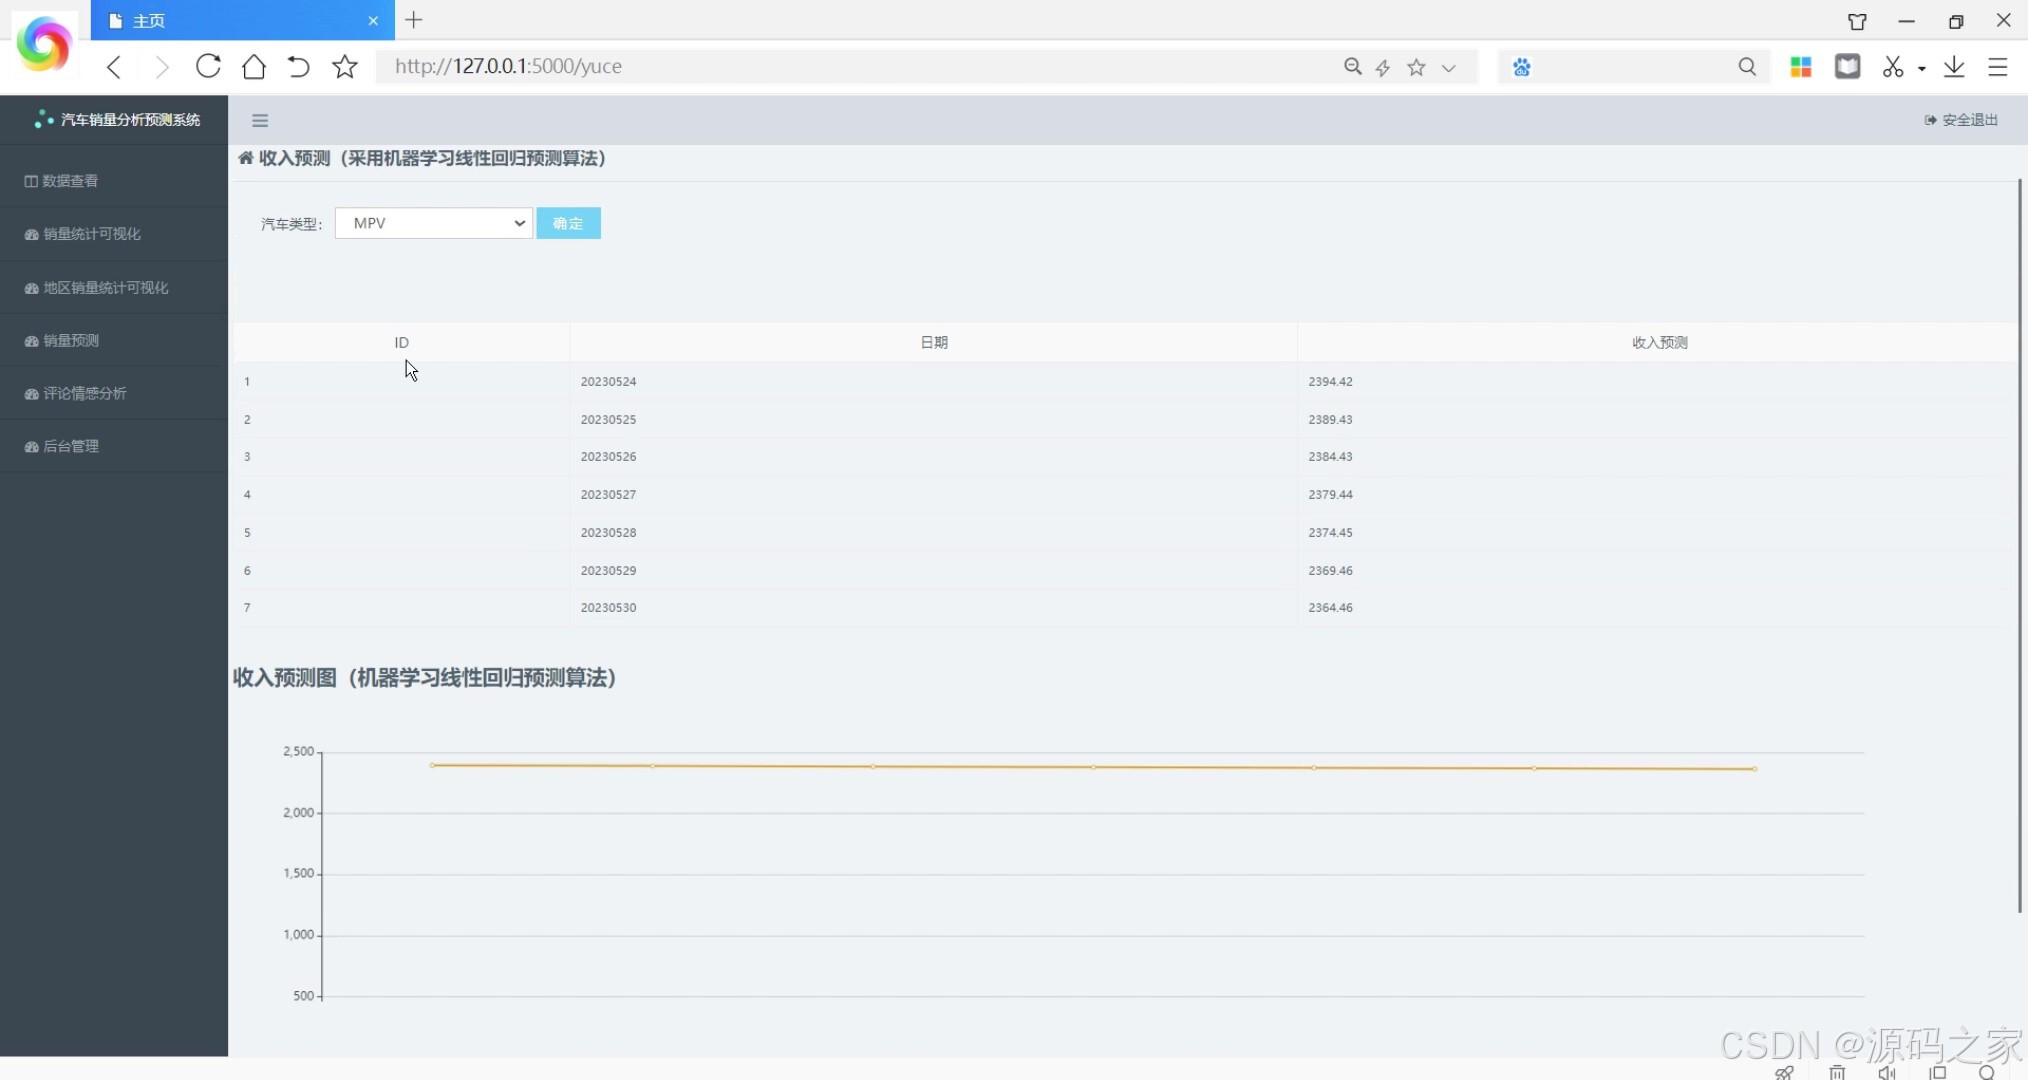Open 后台管理 sidebar item
2028x1080 pixels.
point(71,446)
